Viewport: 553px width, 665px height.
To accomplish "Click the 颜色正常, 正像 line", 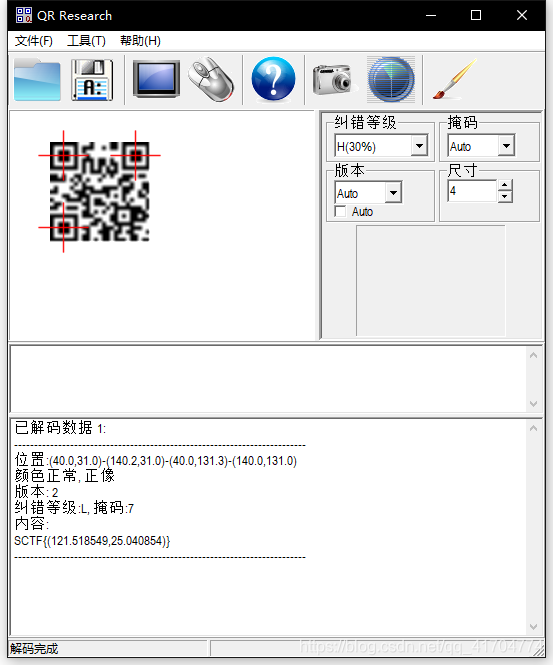I will pos(65,476).
